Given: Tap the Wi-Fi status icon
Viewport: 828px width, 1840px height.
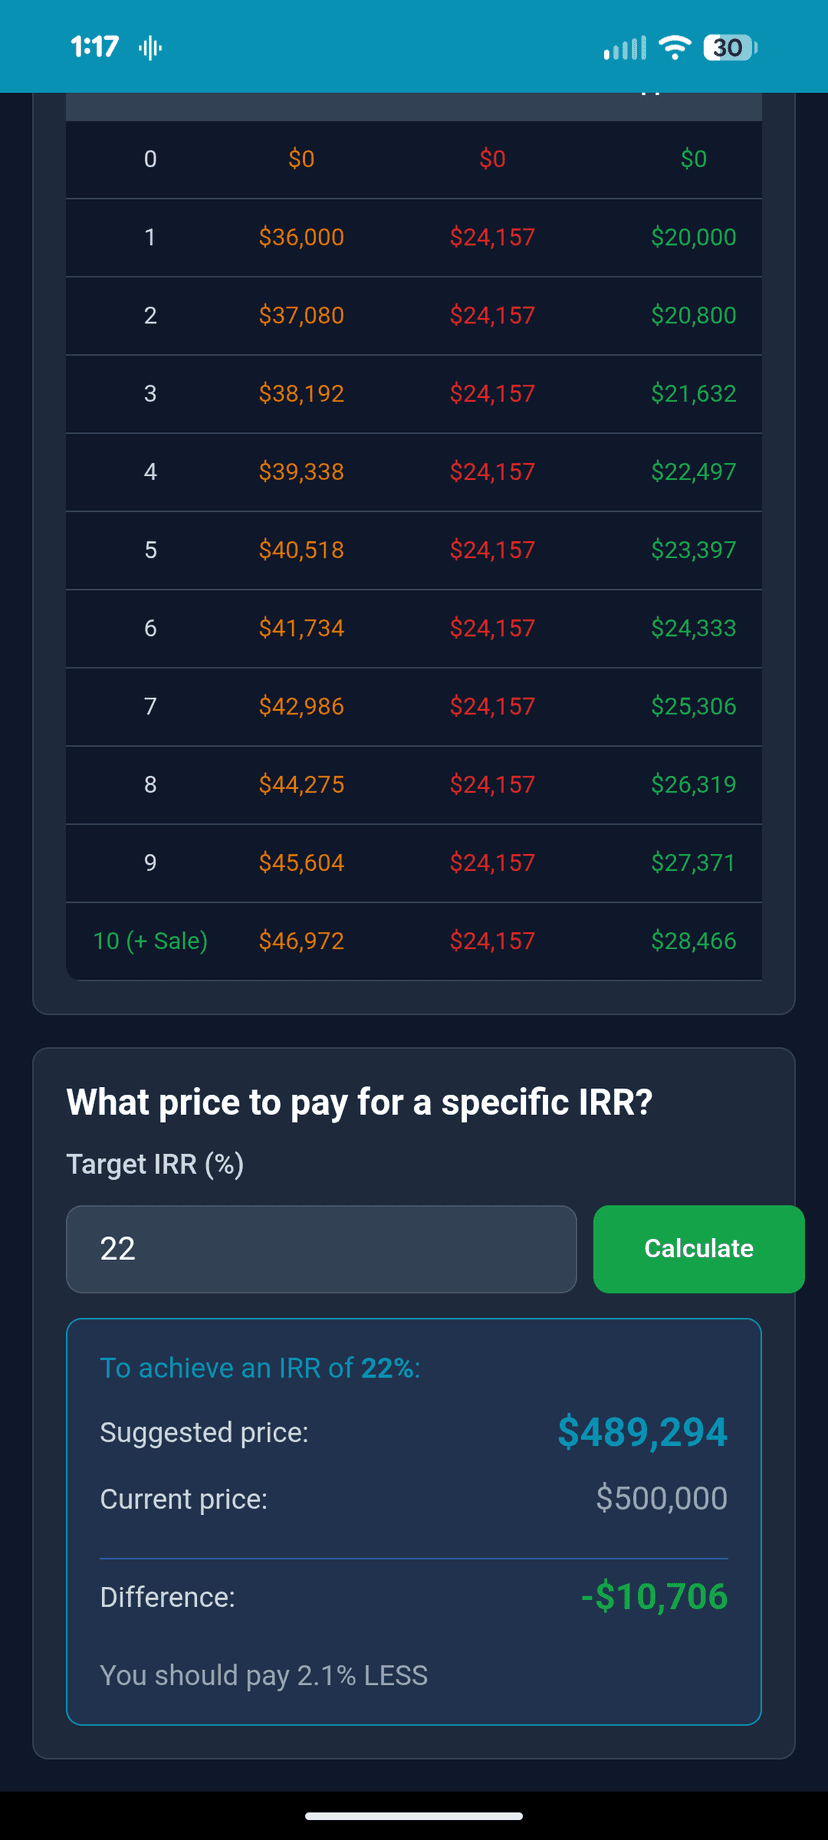Looking at the screenshot, I should tap(676, 47).
